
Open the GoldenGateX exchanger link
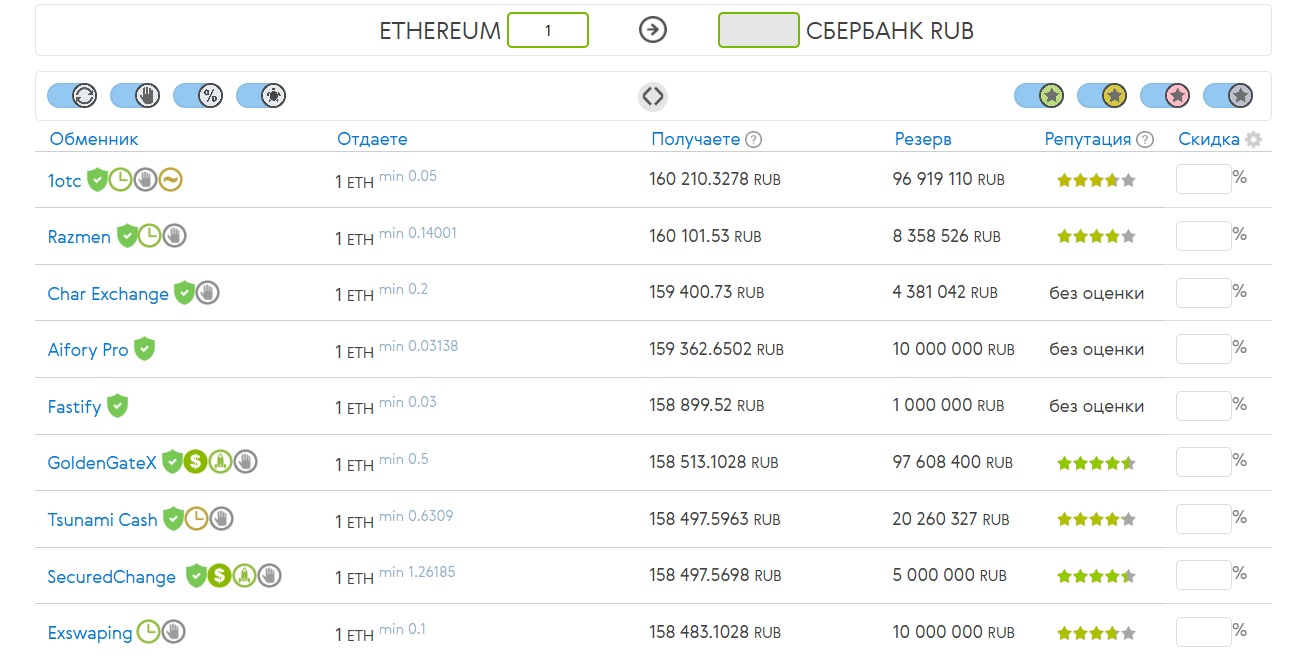tap(103, 463)
